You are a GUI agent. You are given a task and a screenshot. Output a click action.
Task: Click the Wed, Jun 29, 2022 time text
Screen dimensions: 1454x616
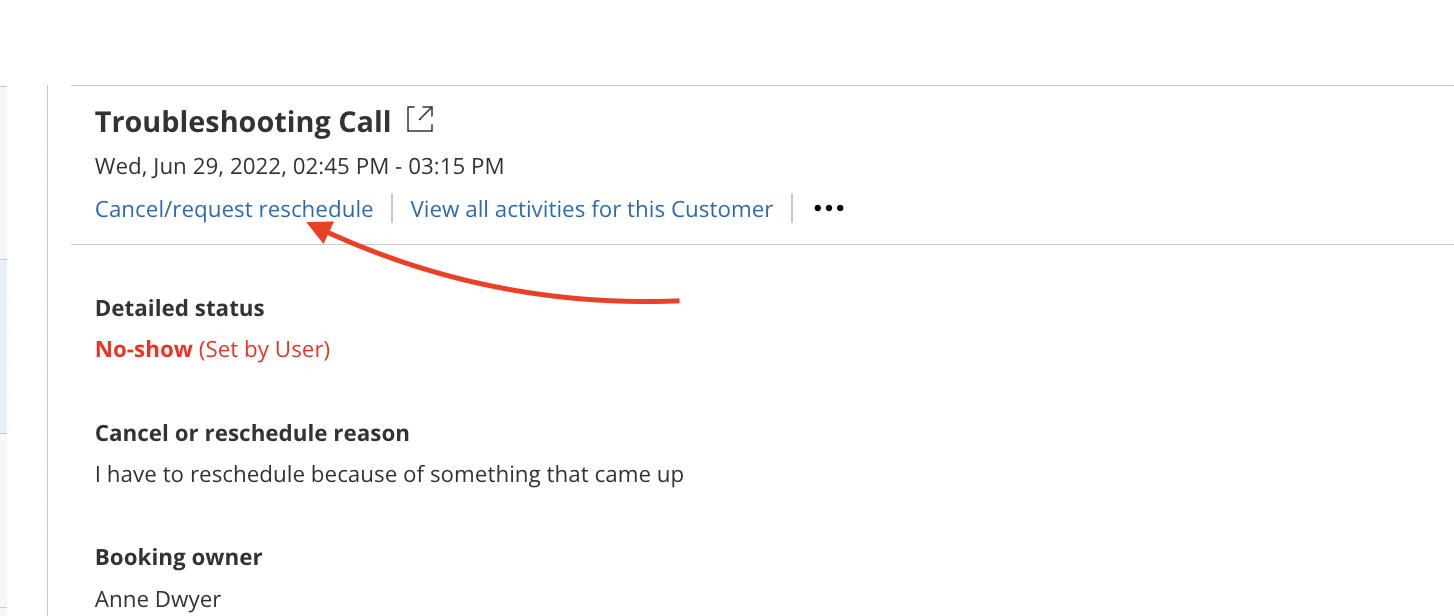299,166
